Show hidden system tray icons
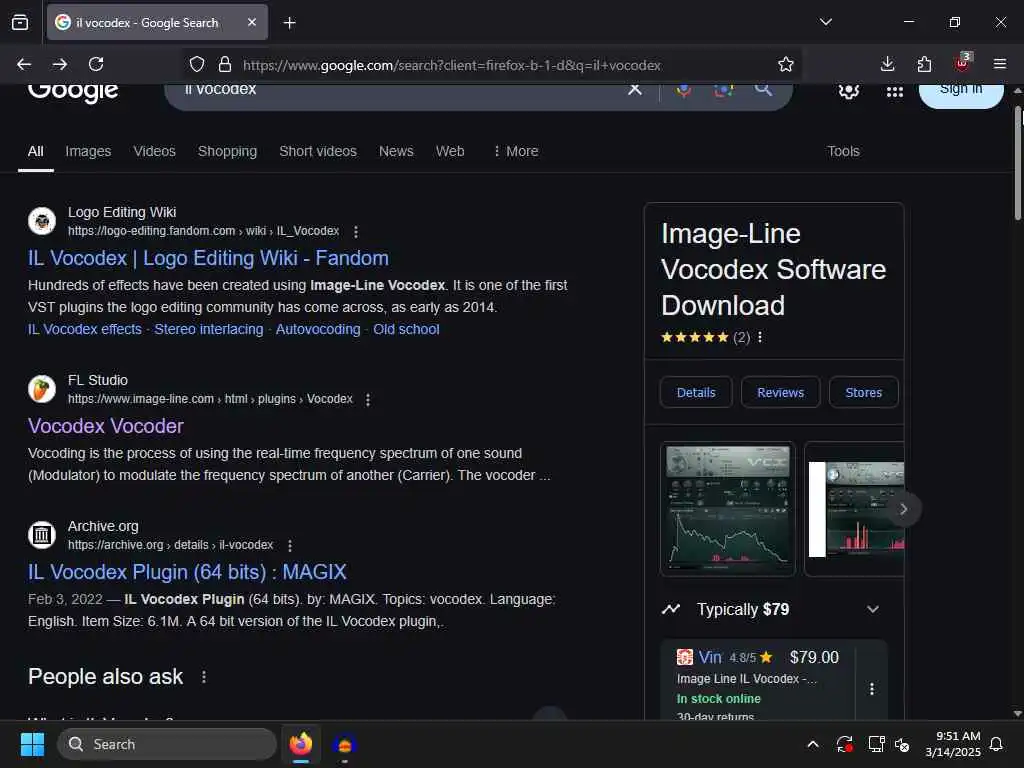Screen dimensions: 1024x768 coord(812,744)
